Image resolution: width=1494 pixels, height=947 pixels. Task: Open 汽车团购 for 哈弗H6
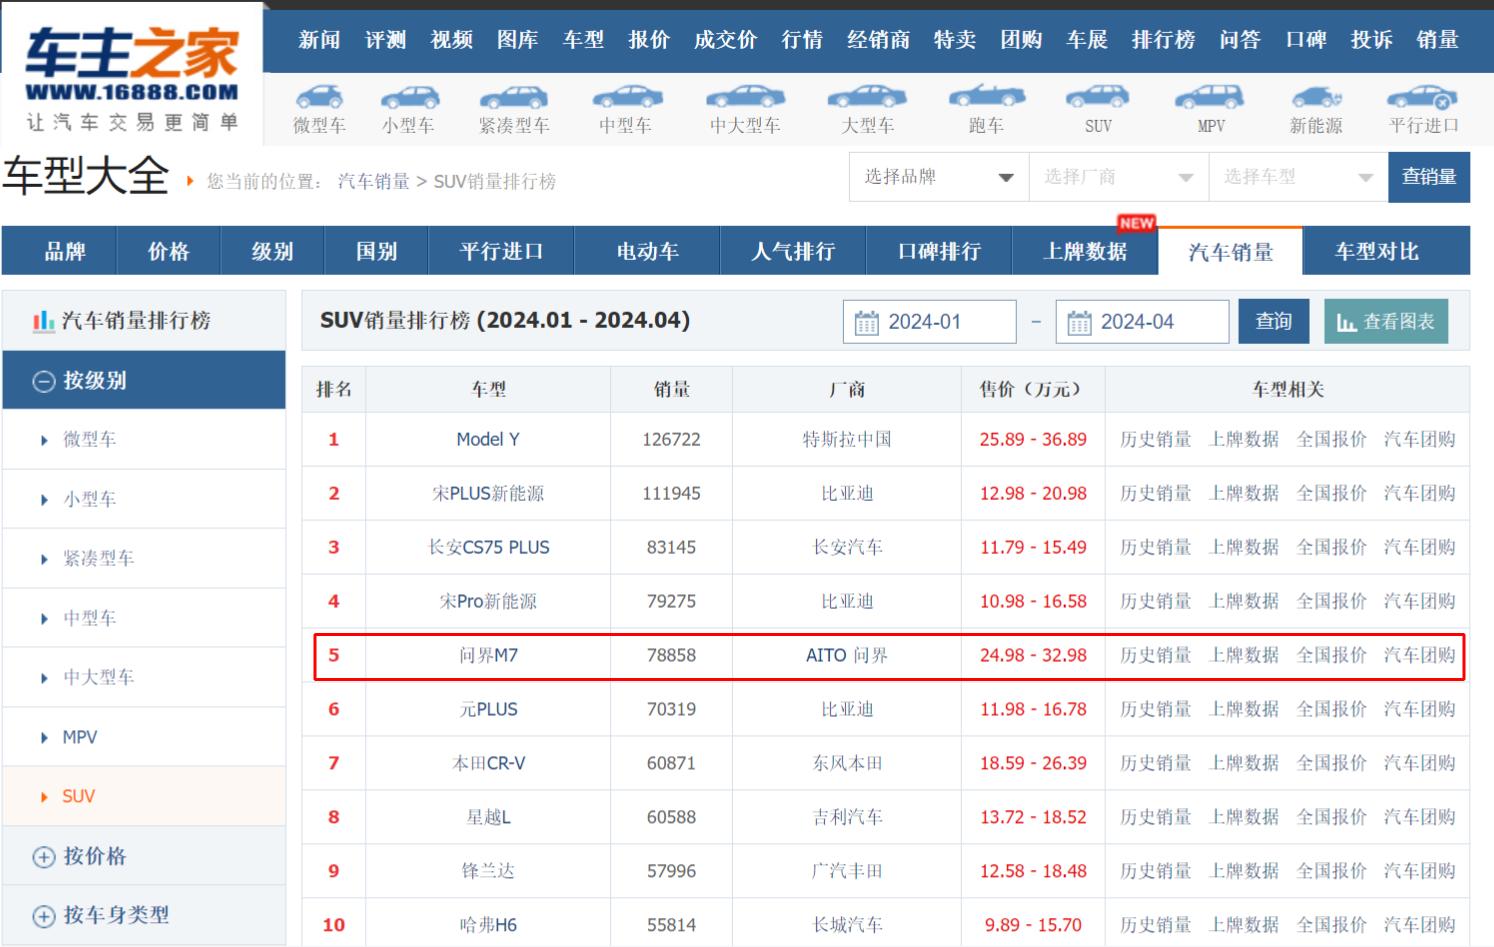point(1420,925)
